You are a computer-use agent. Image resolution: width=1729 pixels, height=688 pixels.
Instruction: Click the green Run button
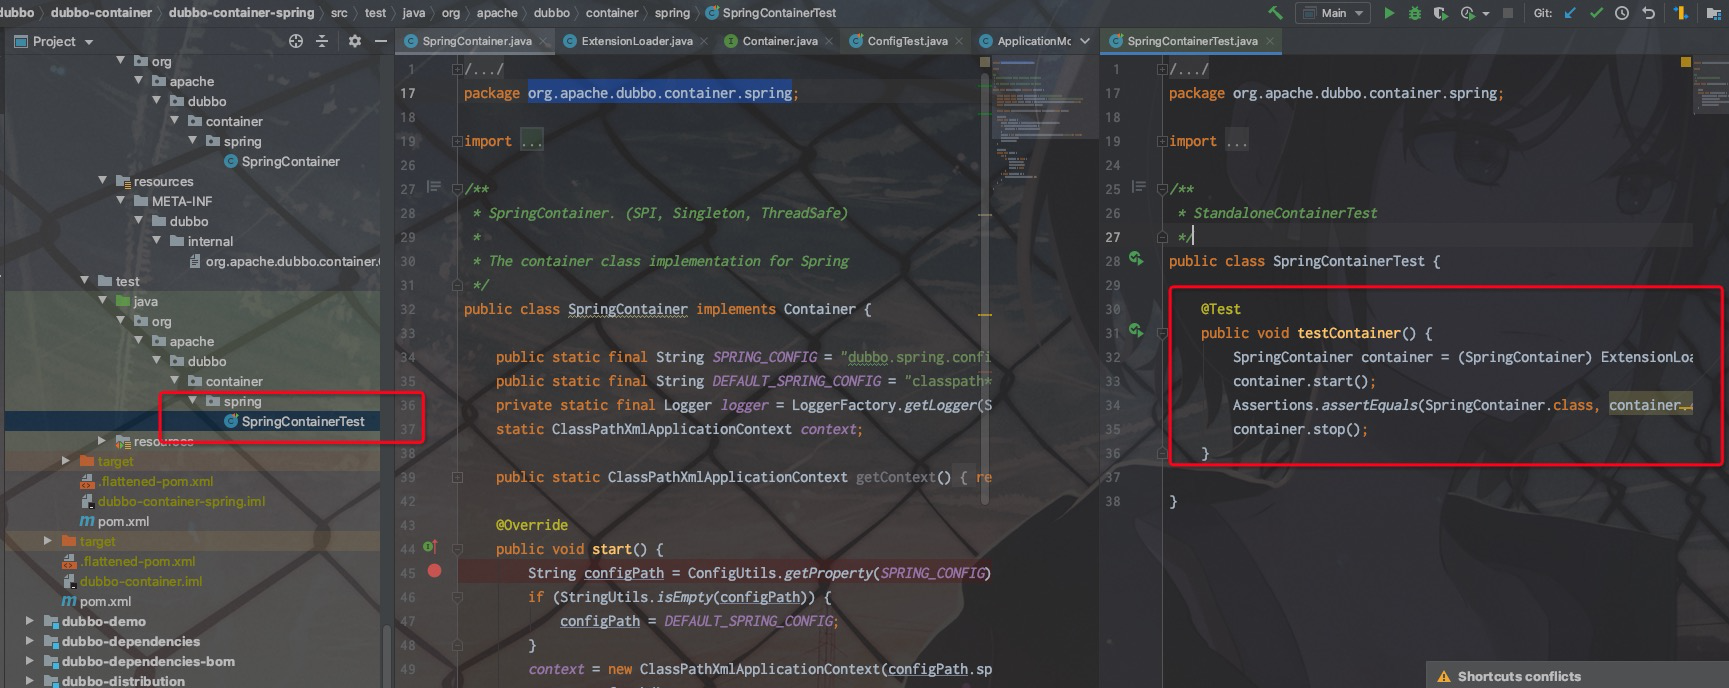point(1389,13)
